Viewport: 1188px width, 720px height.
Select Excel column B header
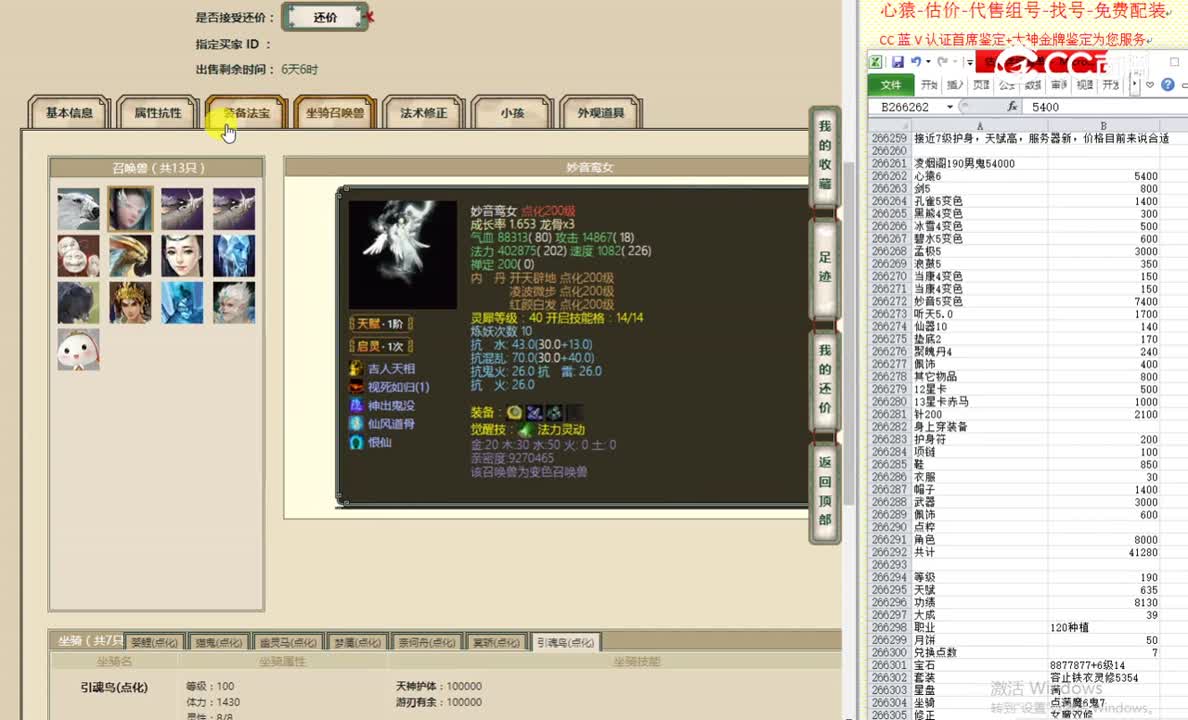coord(1103,126)
